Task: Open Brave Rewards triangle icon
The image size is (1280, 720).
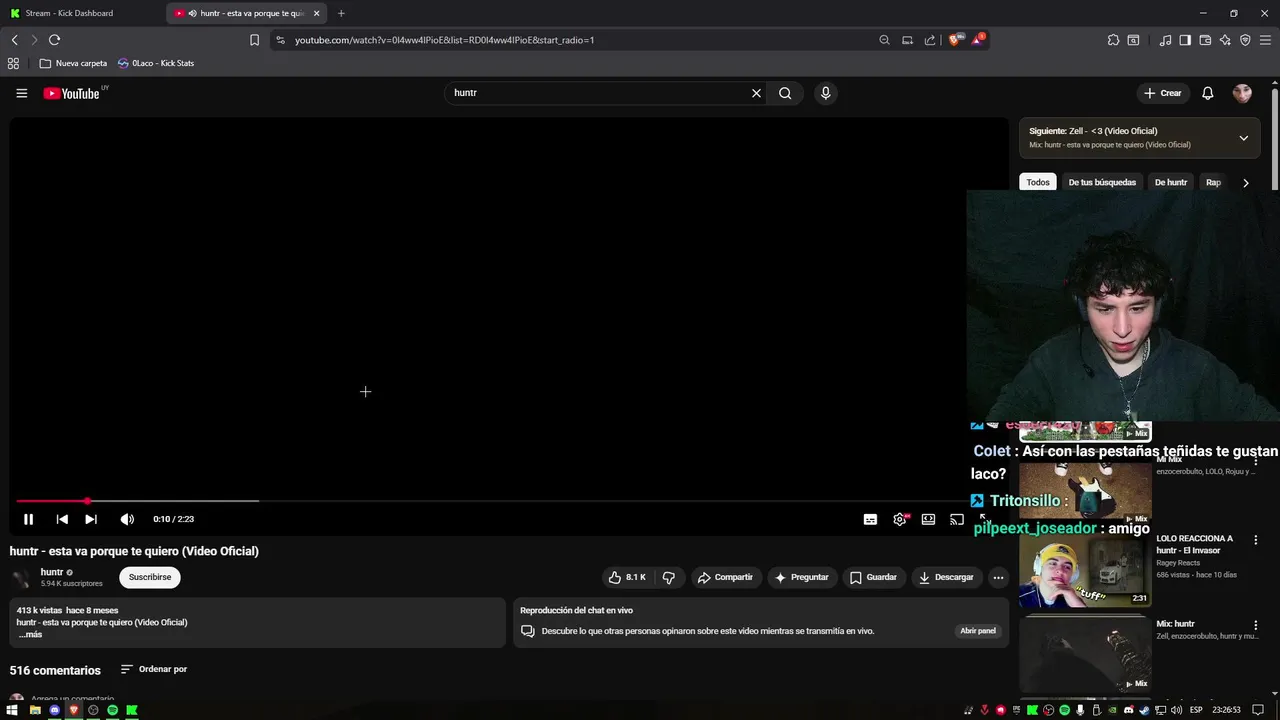Action: click(x=977, y=40)
